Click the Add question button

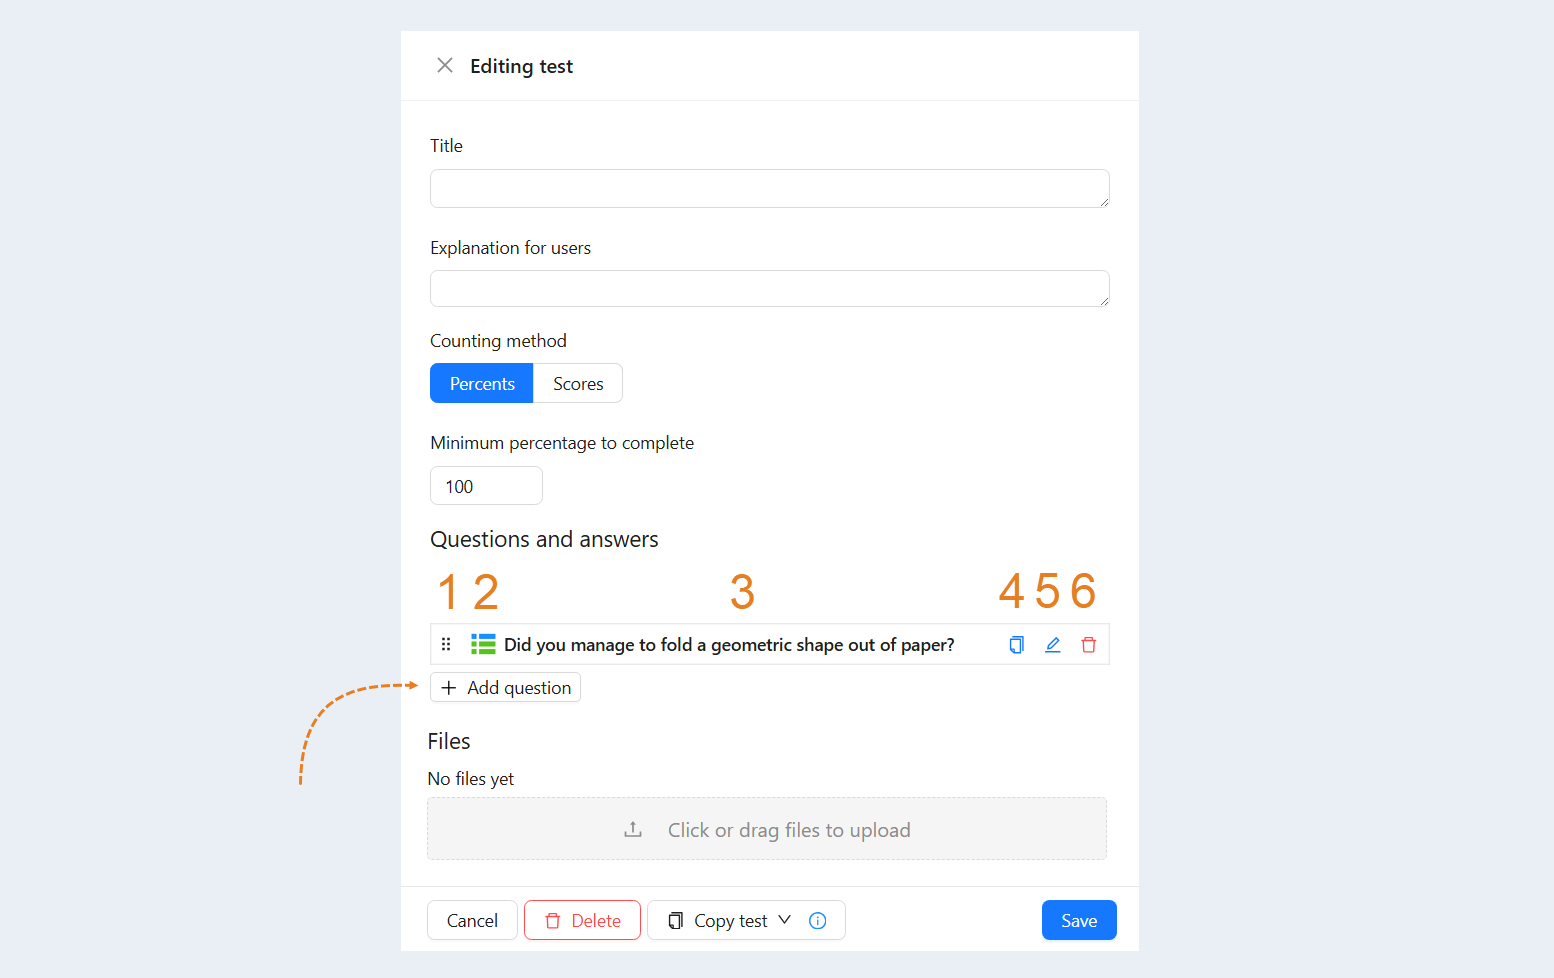(505, 687)
